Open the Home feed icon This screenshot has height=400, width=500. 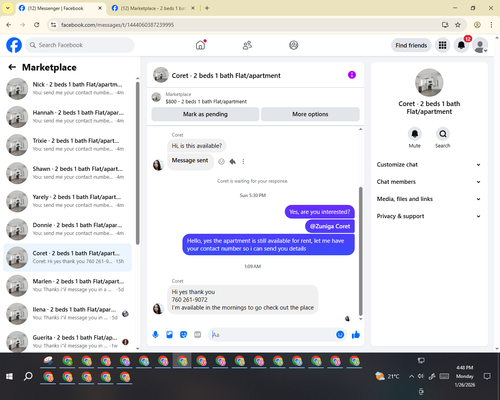tap(200, 45)
